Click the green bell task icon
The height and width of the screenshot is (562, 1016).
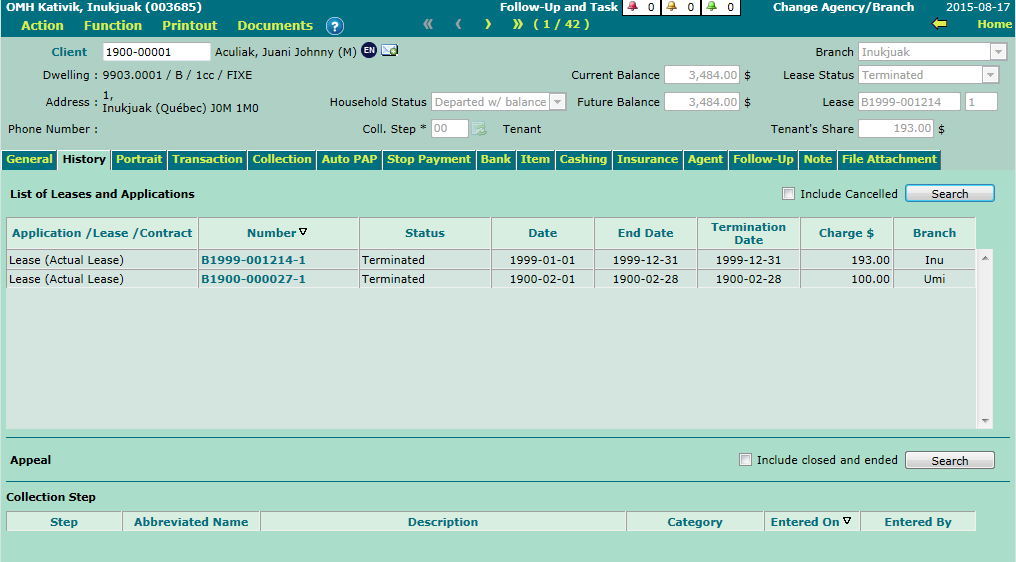(x=712, y=7)
